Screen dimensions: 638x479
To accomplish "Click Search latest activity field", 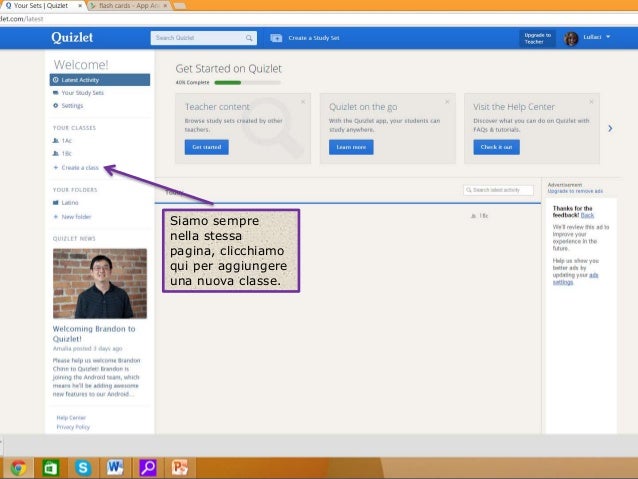I will (498, 190).
